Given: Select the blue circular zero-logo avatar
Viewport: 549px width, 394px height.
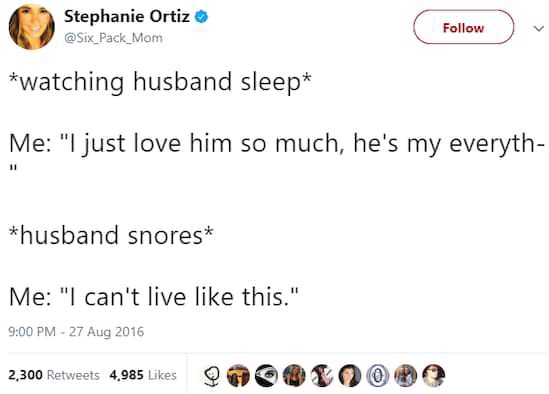Looking at the screenshot, I should click(x=377, y=375).
